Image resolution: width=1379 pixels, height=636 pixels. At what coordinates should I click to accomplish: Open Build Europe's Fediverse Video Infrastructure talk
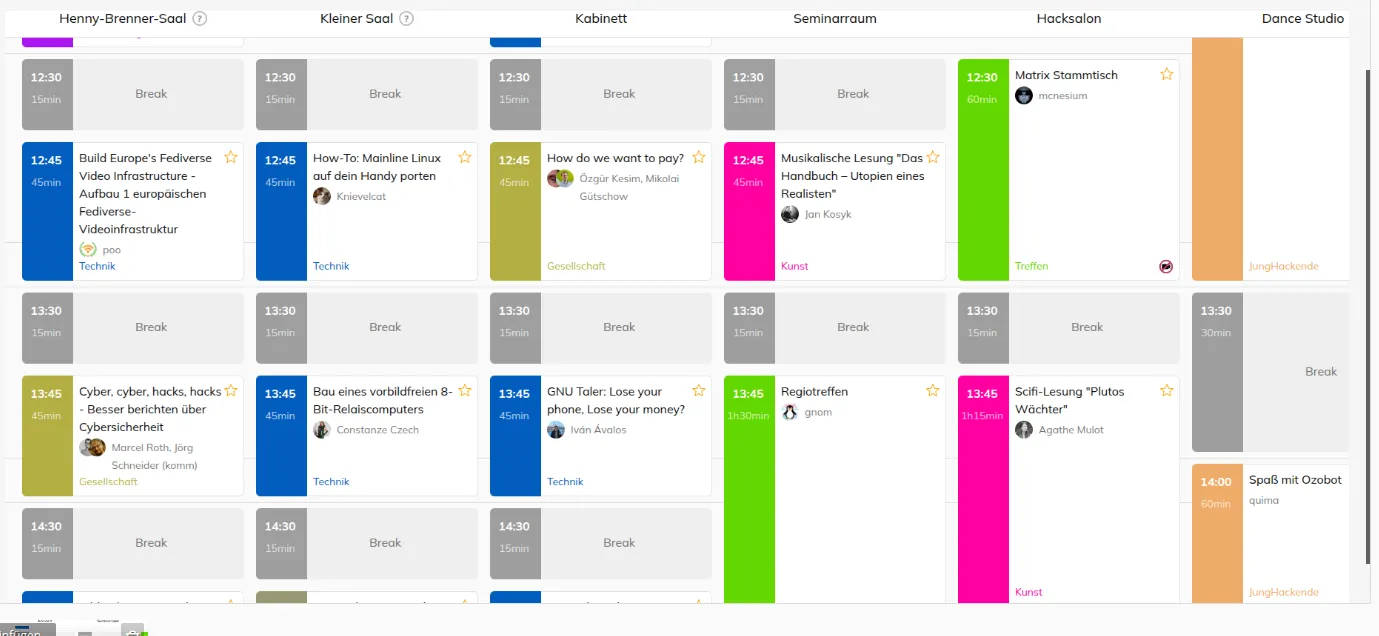(x=145, y=193)
